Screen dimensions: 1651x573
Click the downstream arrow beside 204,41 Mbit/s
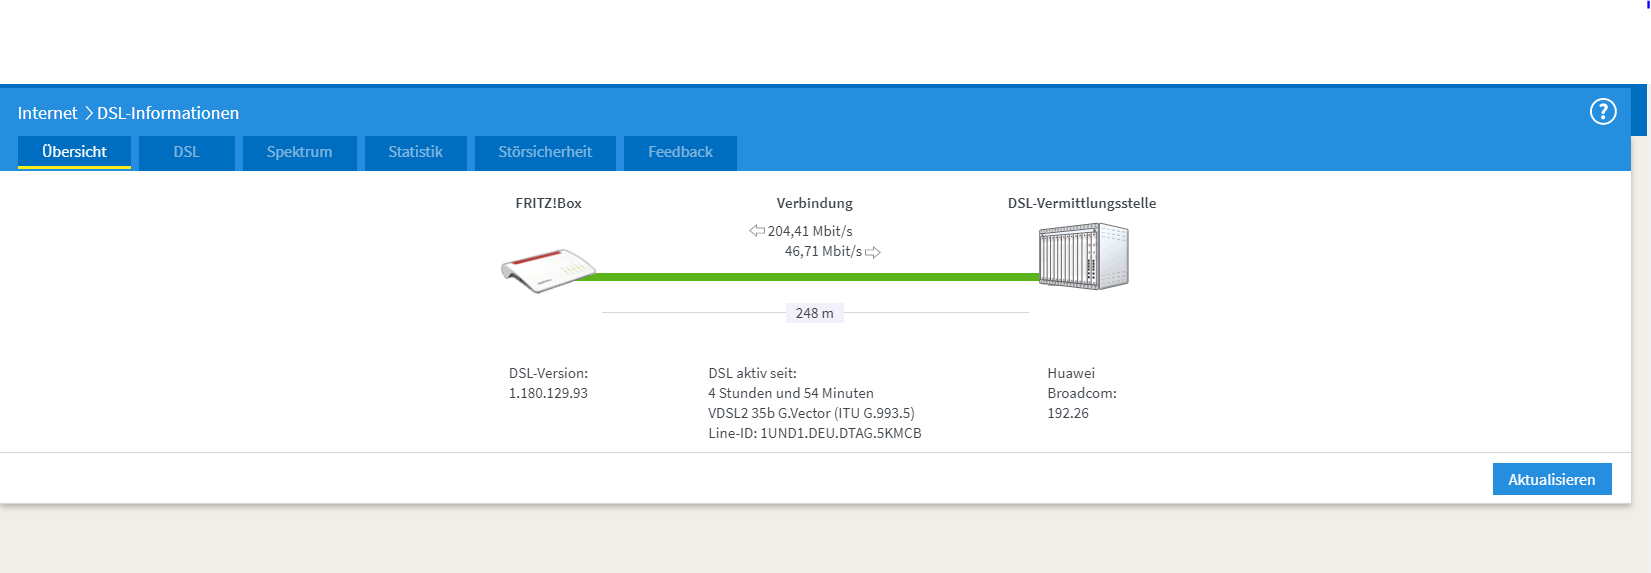757,231
